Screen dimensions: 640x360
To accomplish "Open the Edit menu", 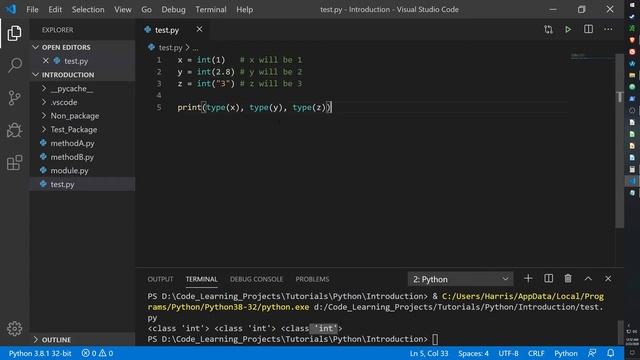I will tap(55, 9).
